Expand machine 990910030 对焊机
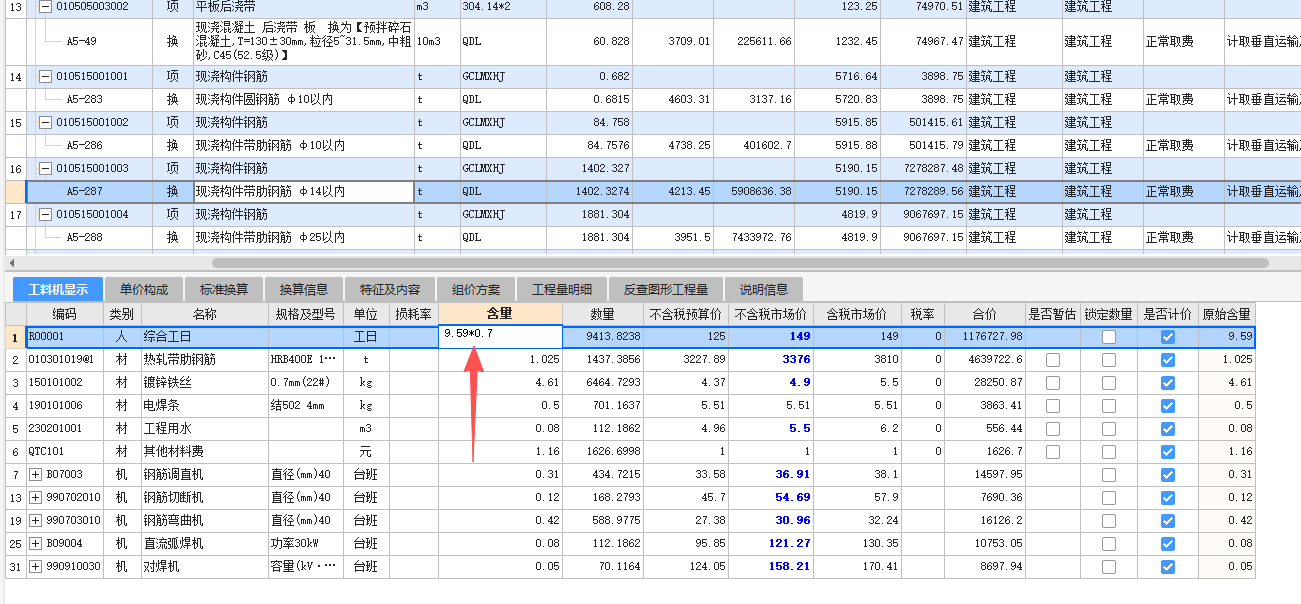The width and height of the screenshot is (1301, 604). [36, 566]
